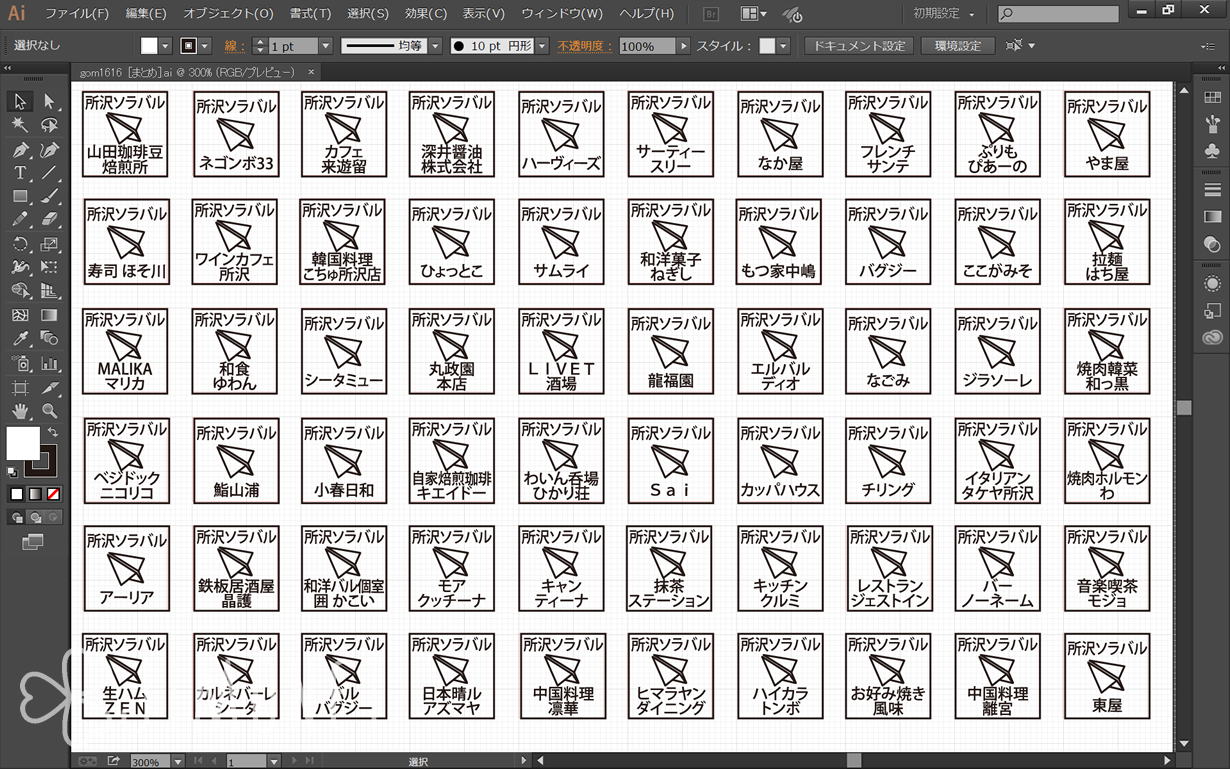Choose the Artboard tool

[20, 388]
